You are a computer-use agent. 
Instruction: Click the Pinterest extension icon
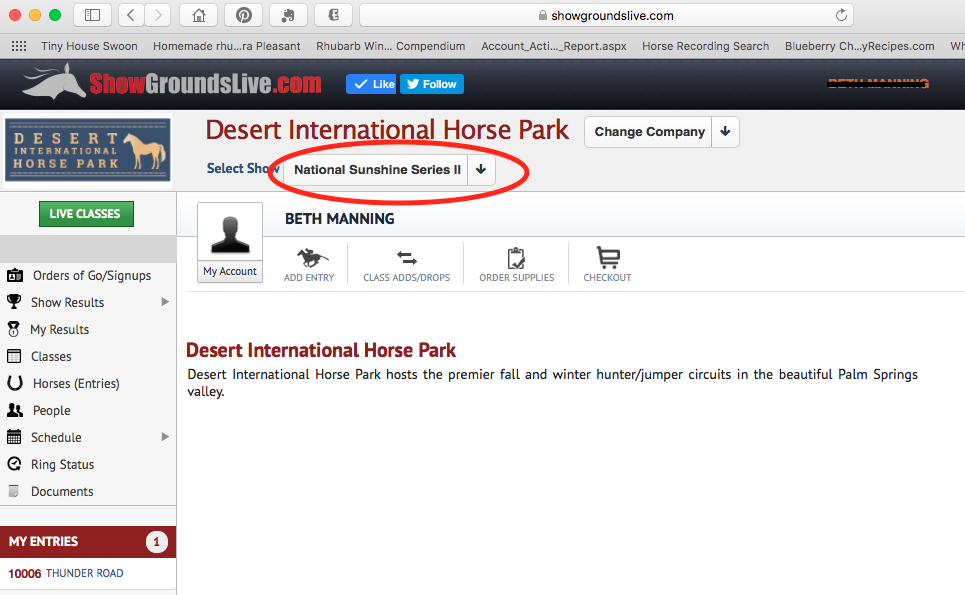[244, 15]
